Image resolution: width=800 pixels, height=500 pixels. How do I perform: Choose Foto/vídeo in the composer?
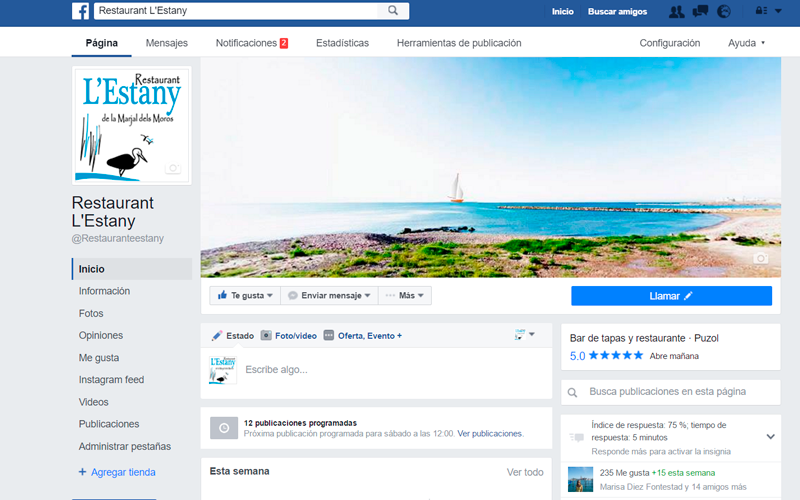coord(289,336)
